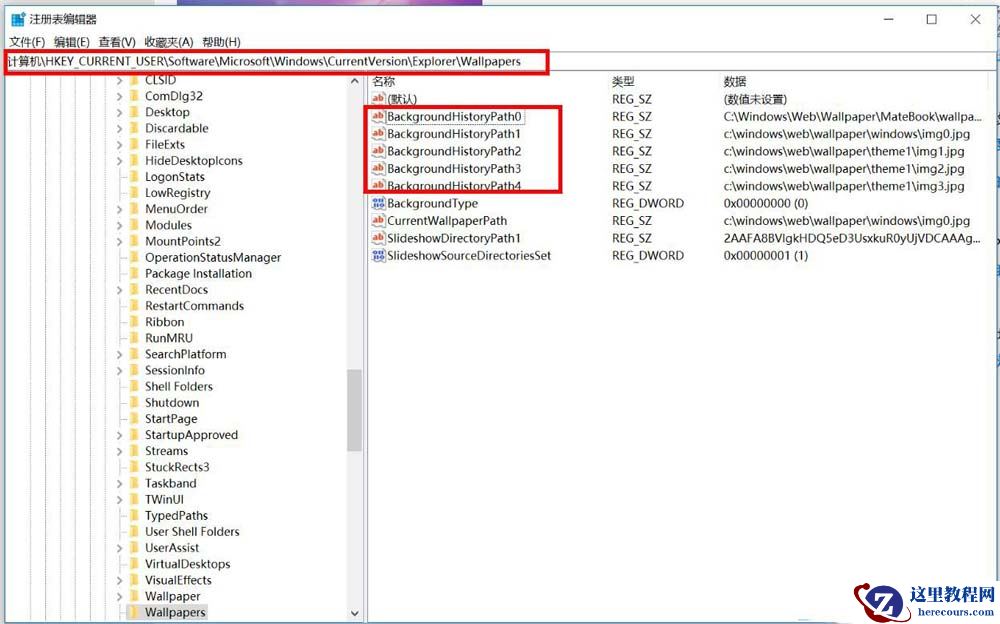The width and height of the screenshot is (1000, 624).
Task: Click the icon of BackgroundHistoryPath2
Action: coord(378,151)
